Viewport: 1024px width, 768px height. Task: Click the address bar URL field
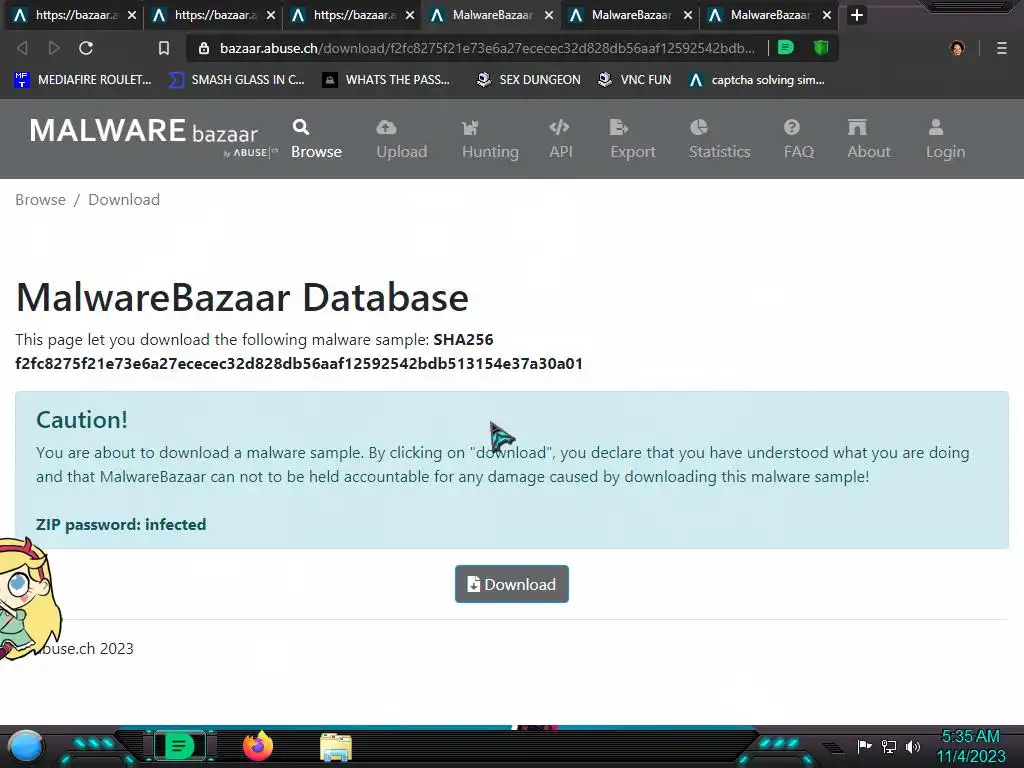coord(487,48)
